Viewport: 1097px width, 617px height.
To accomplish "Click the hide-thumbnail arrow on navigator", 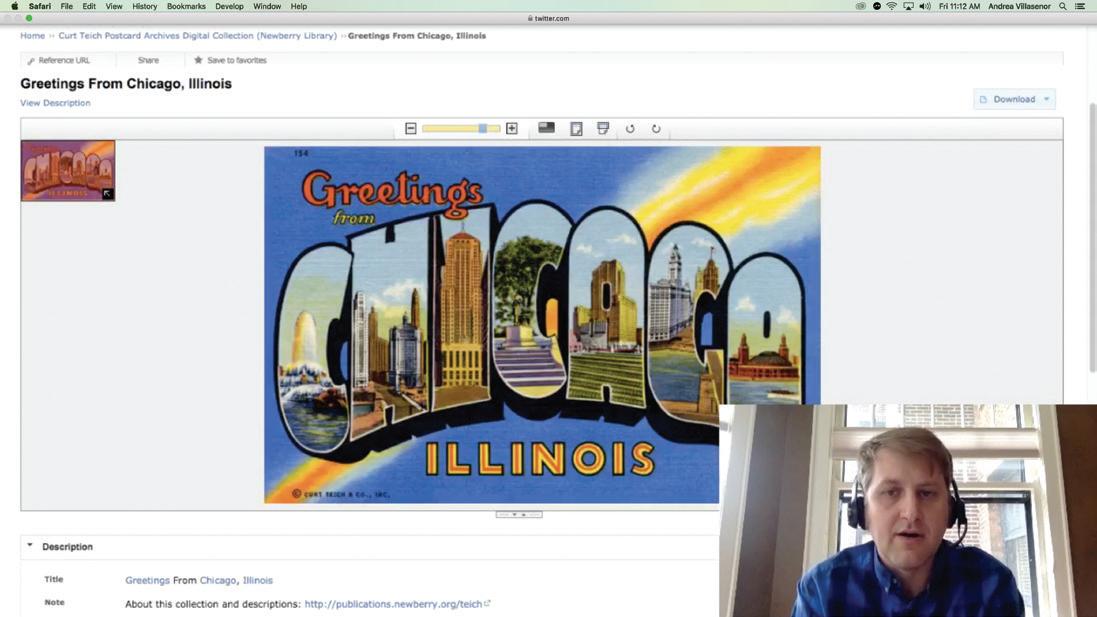I will 108,194.
